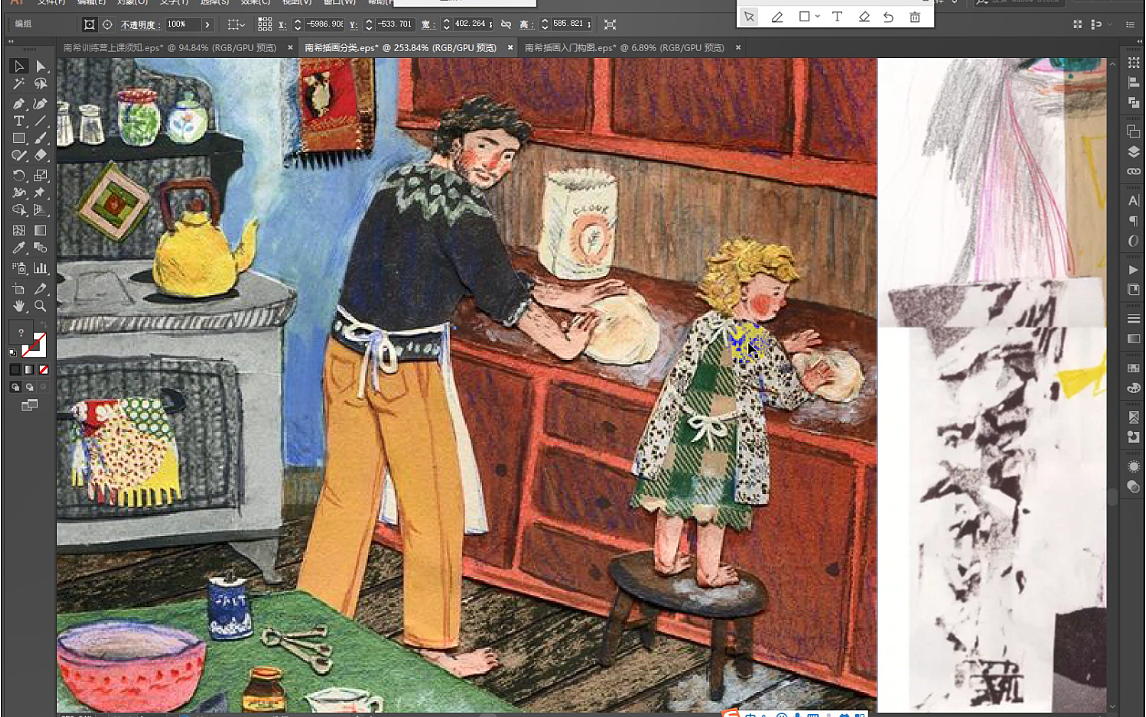1146x717 pixels.
Task: Set paint mode to None
Action: [x=43, y=370]
